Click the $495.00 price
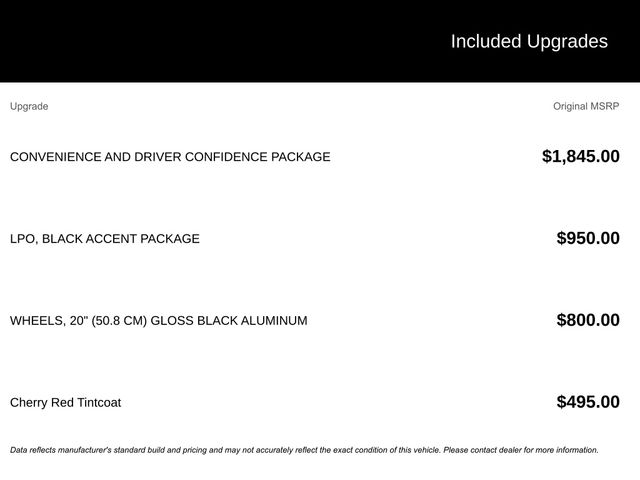Screen dimensions: 640x480 point(588,402)
